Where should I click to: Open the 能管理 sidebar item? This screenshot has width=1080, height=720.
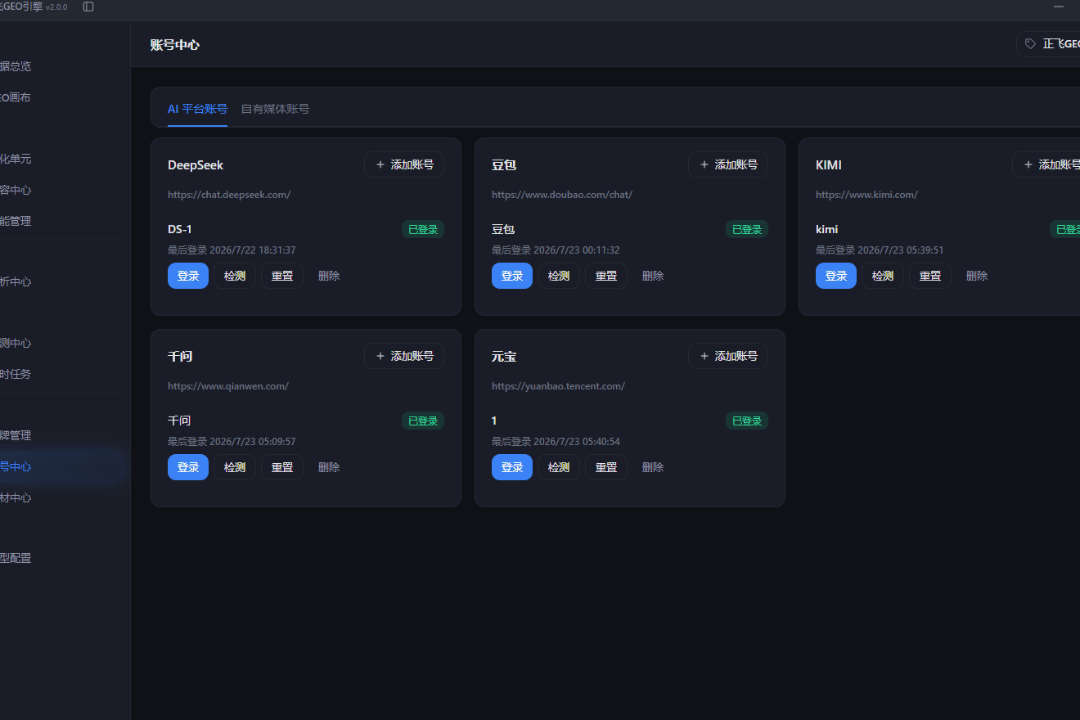tap(15, 221)
